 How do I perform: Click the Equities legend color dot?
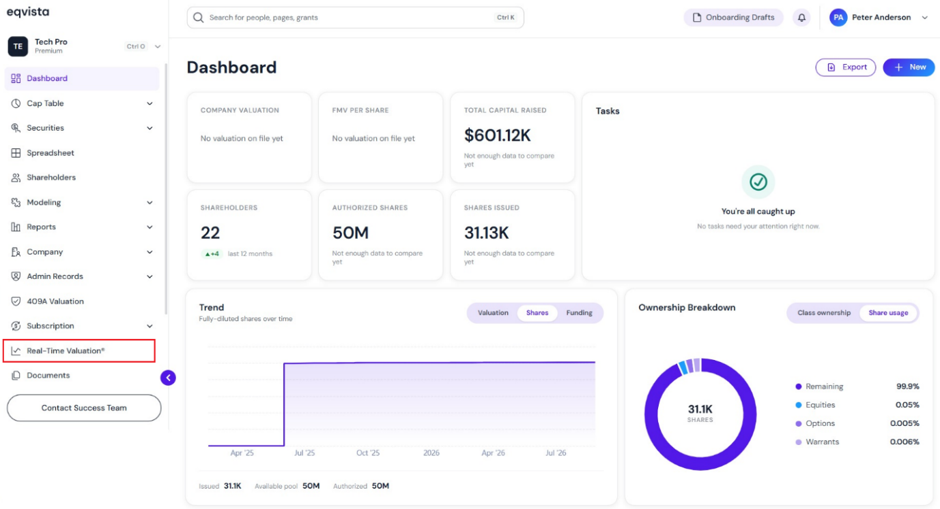[x=798, y=405]
